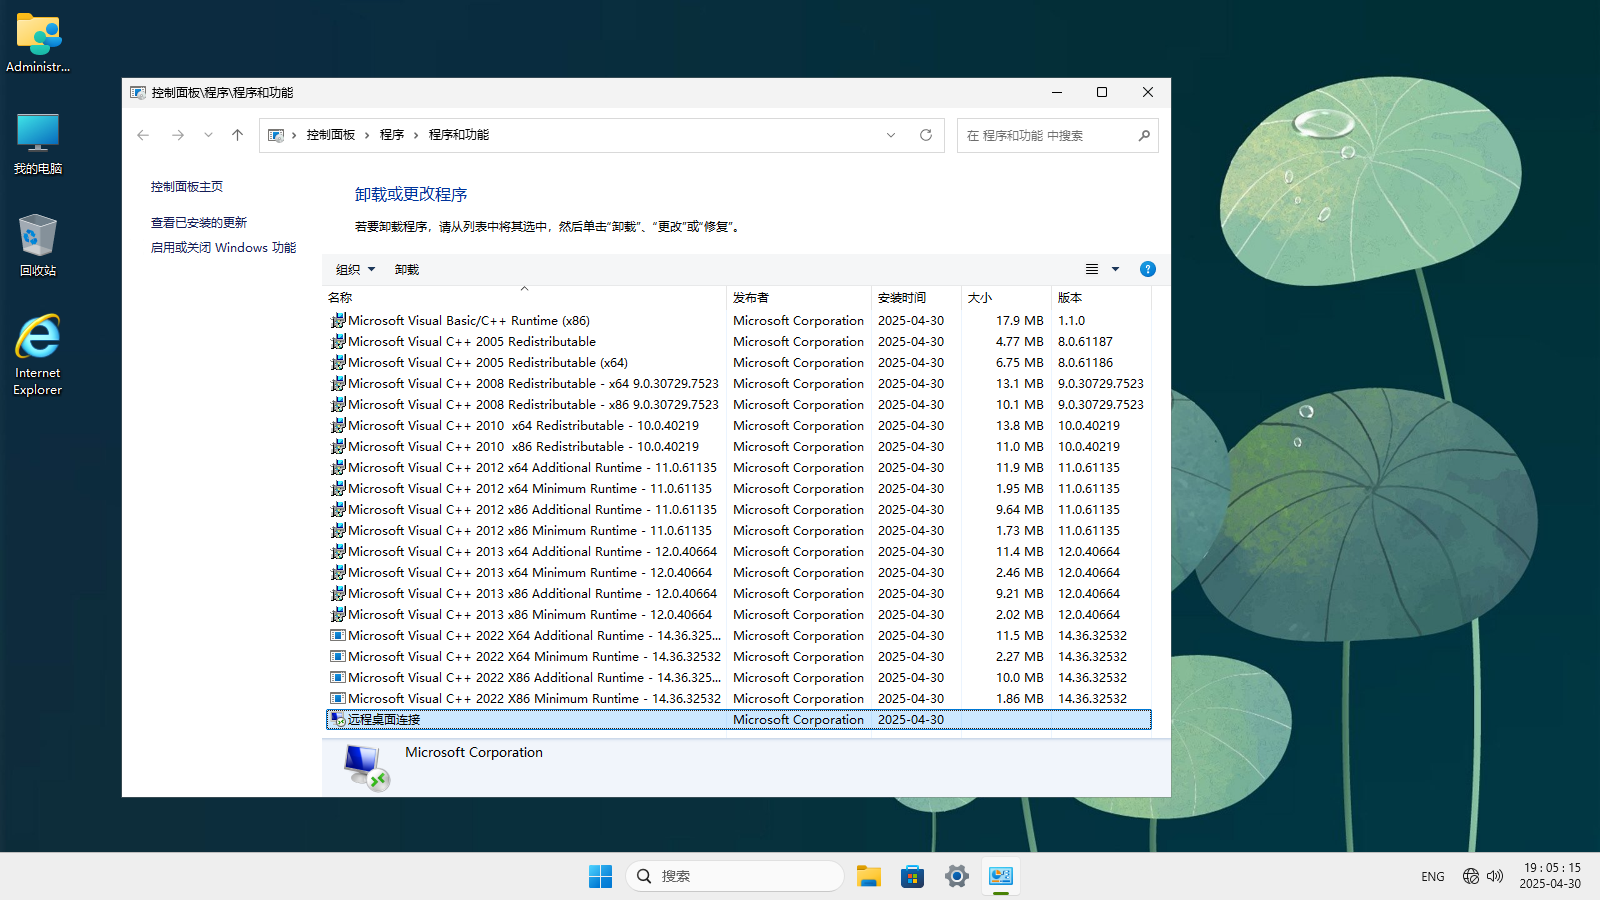
Task: Select Visual C++ 2013 x86 Additional Runtime entry
Action: [x=738, y=594]
